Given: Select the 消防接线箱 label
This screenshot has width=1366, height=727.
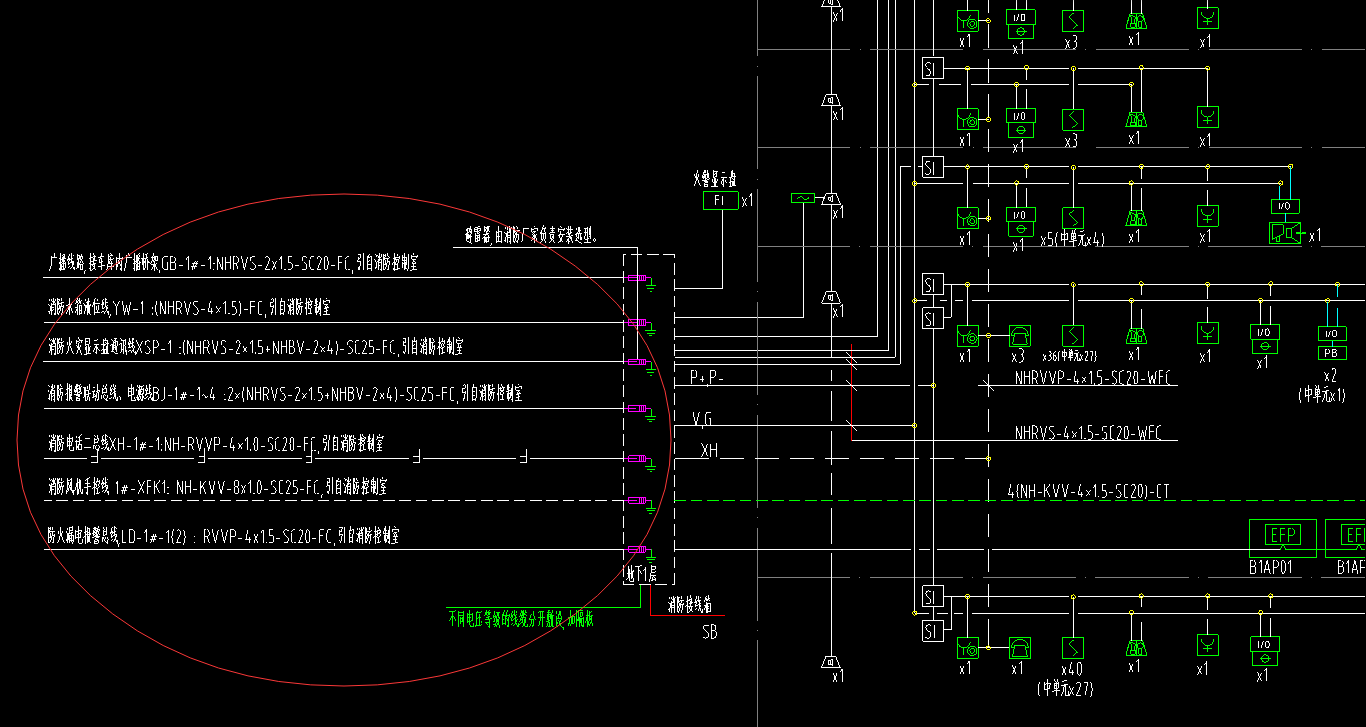Looking at the screenshot, I should click(689, 605).
